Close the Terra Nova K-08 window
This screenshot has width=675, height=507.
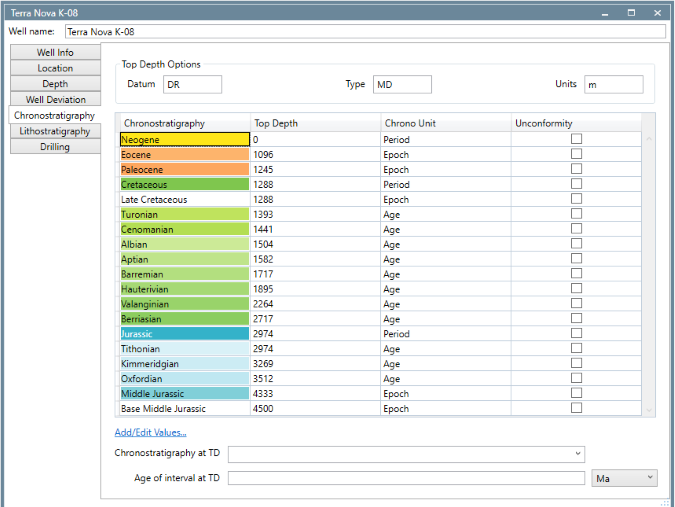click(x=657, y=13)
